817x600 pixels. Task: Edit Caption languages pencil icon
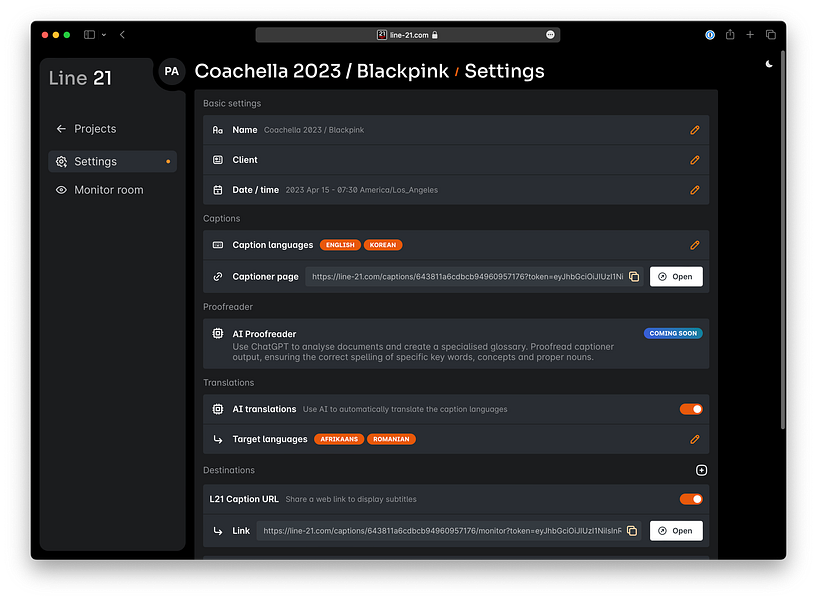[695, 245]
